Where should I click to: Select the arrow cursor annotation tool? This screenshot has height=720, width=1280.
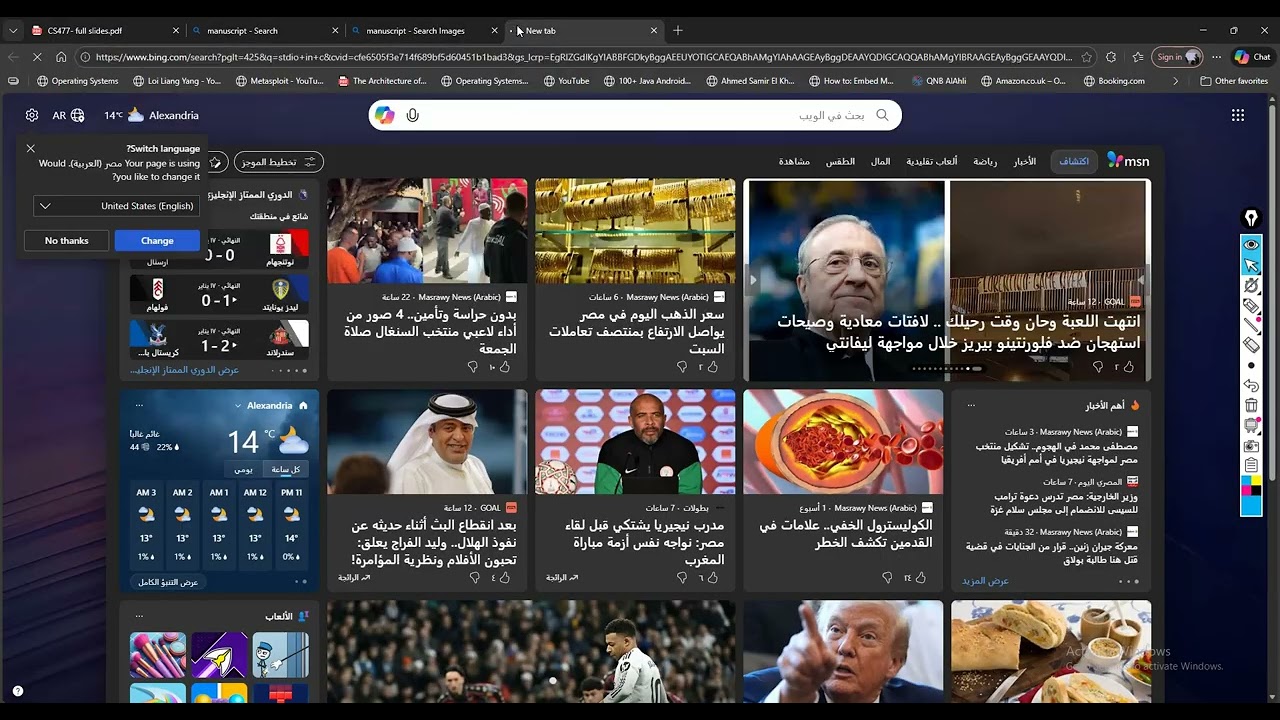1251,265
